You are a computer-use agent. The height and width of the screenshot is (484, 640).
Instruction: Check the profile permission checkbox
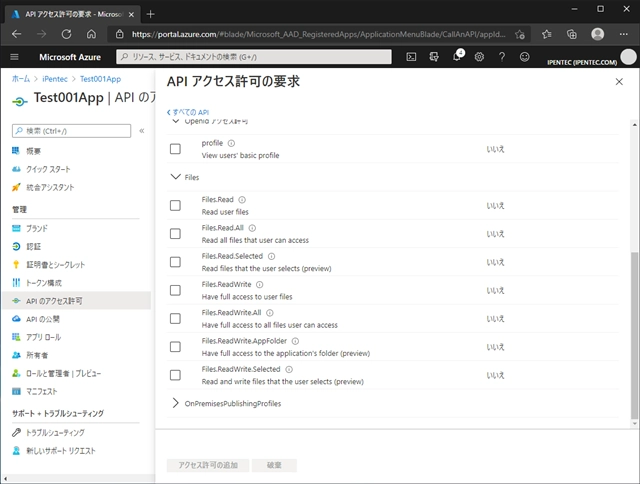tap(175, 149)
